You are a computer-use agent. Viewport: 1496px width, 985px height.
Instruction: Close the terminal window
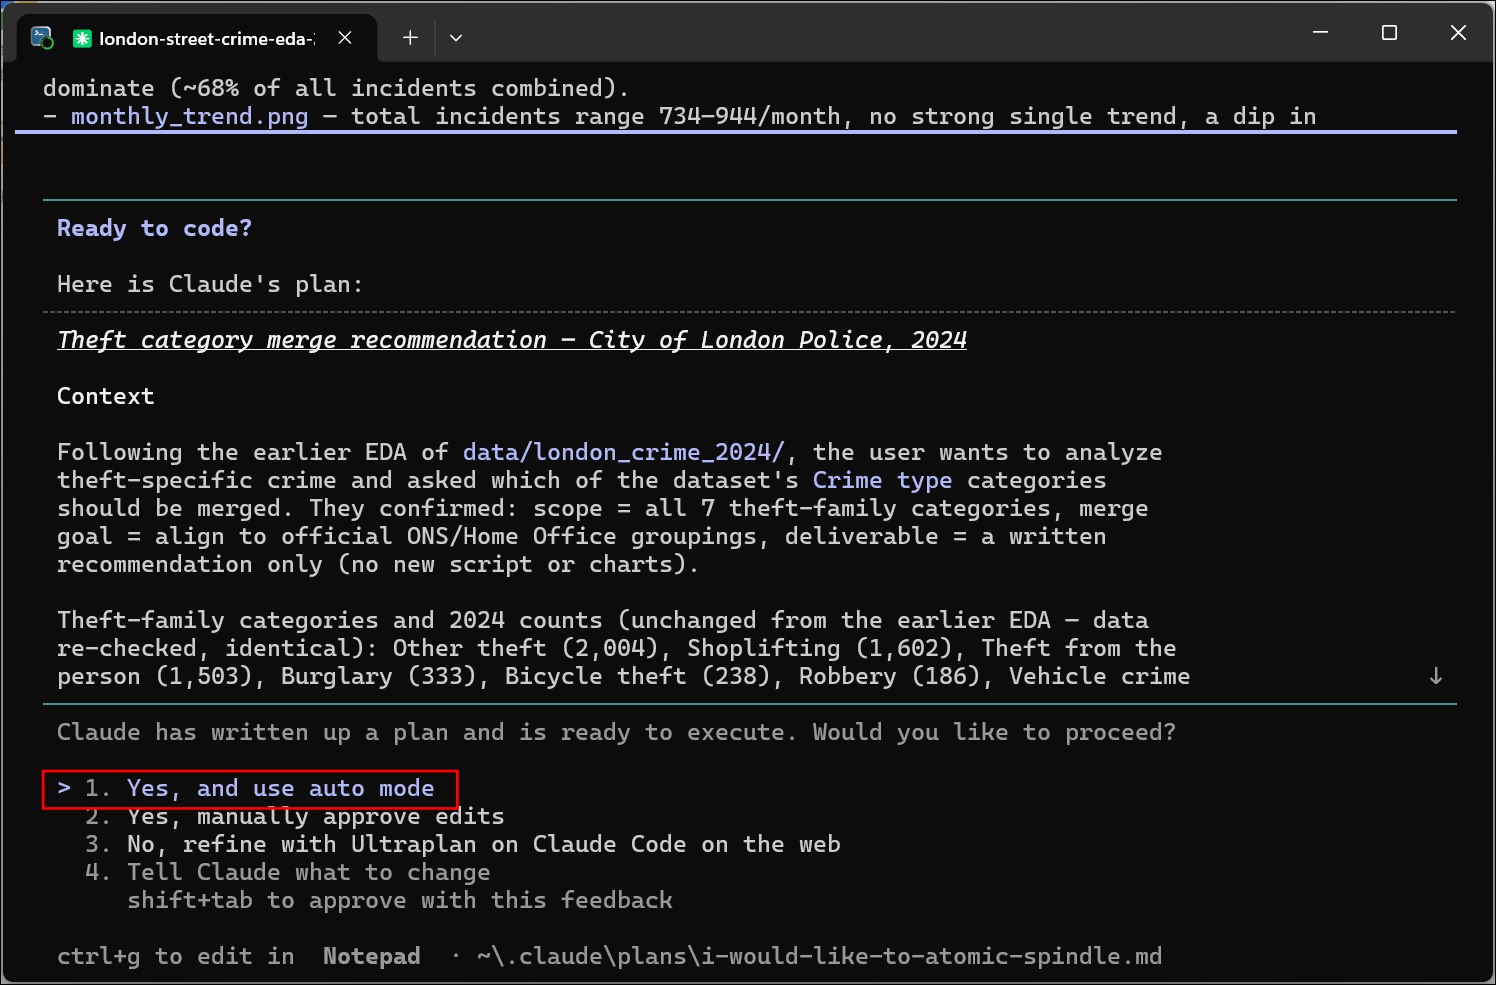click(1458, 33)
